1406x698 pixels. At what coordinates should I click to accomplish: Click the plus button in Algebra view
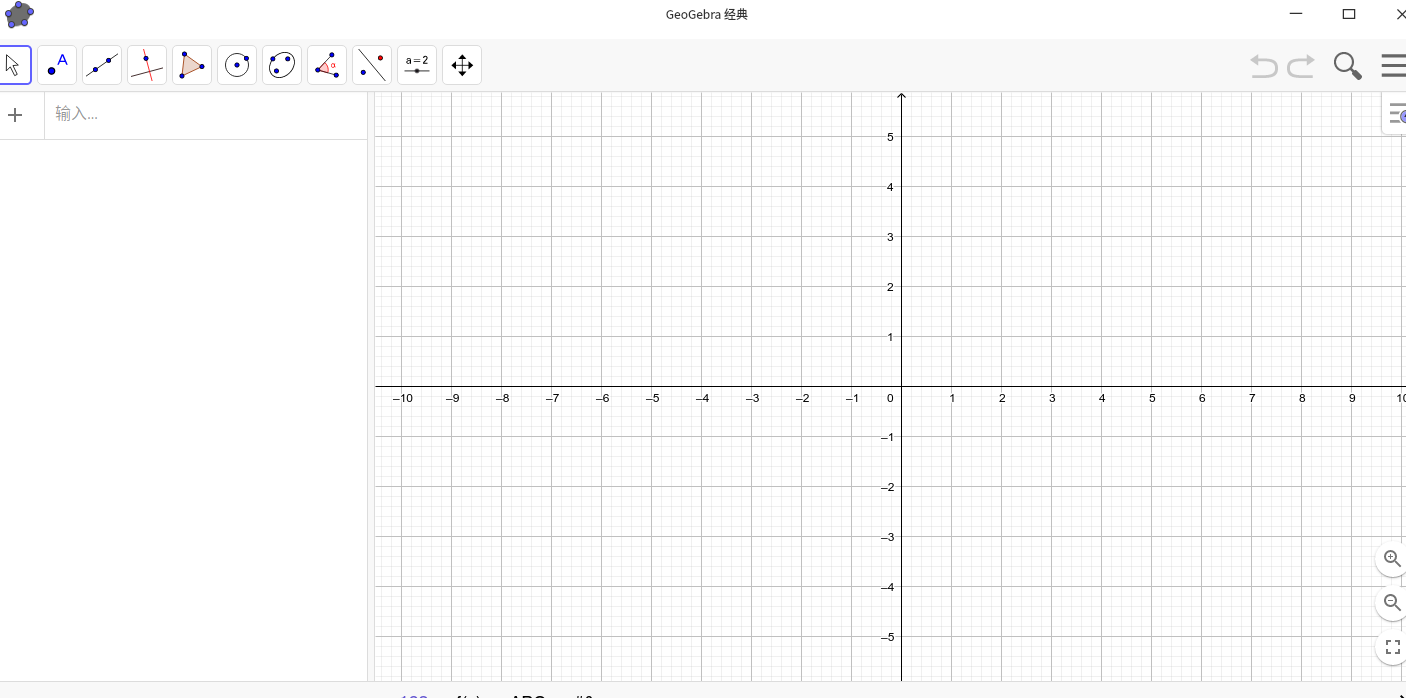click(15, 115)
